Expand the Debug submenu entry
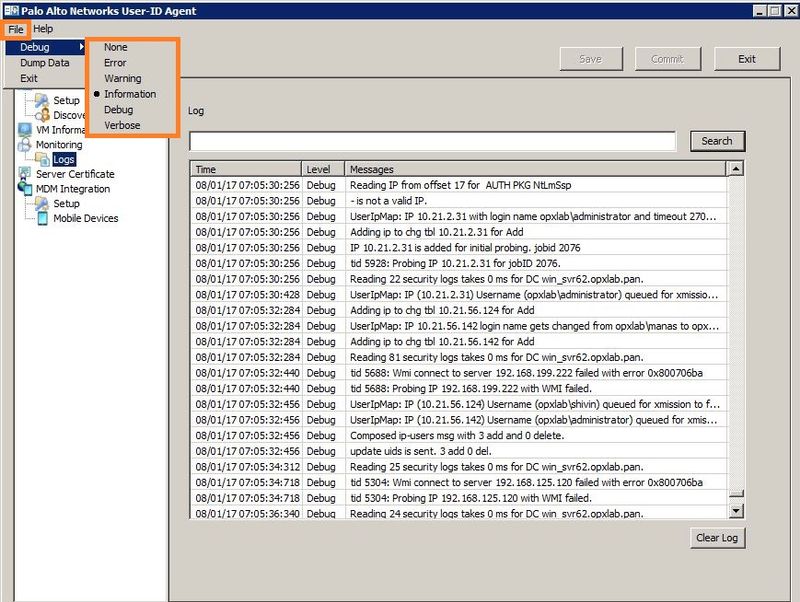Screen dimensions: 800x602 [x=35, y=47]
